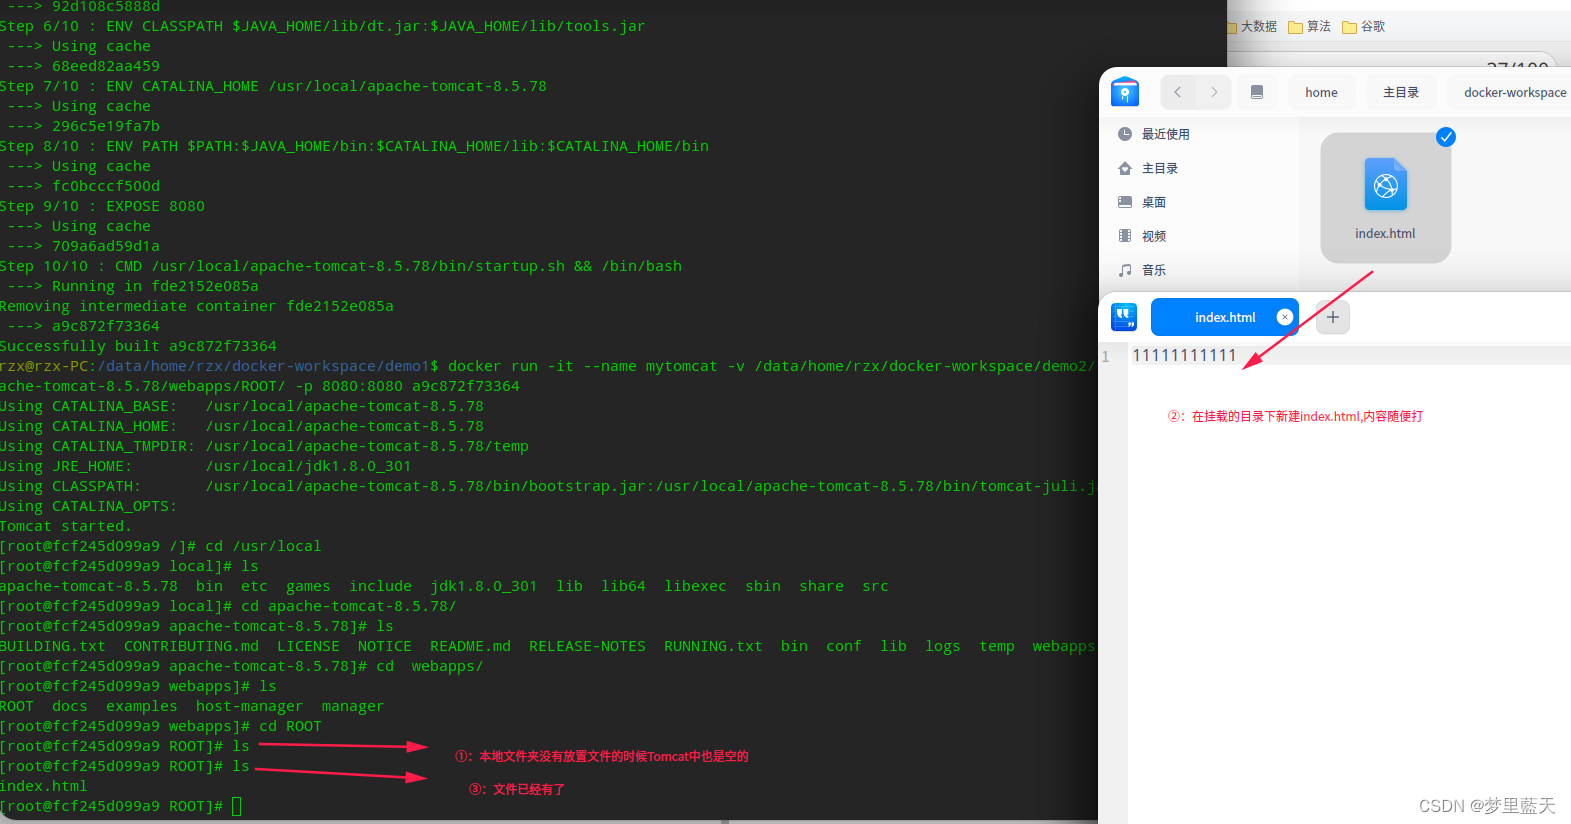The width and height of the screenshot is (1571, 824).
Task: Click 'Successfully built a9c872f73364' terminal line
Action: [x=138, y=346]
